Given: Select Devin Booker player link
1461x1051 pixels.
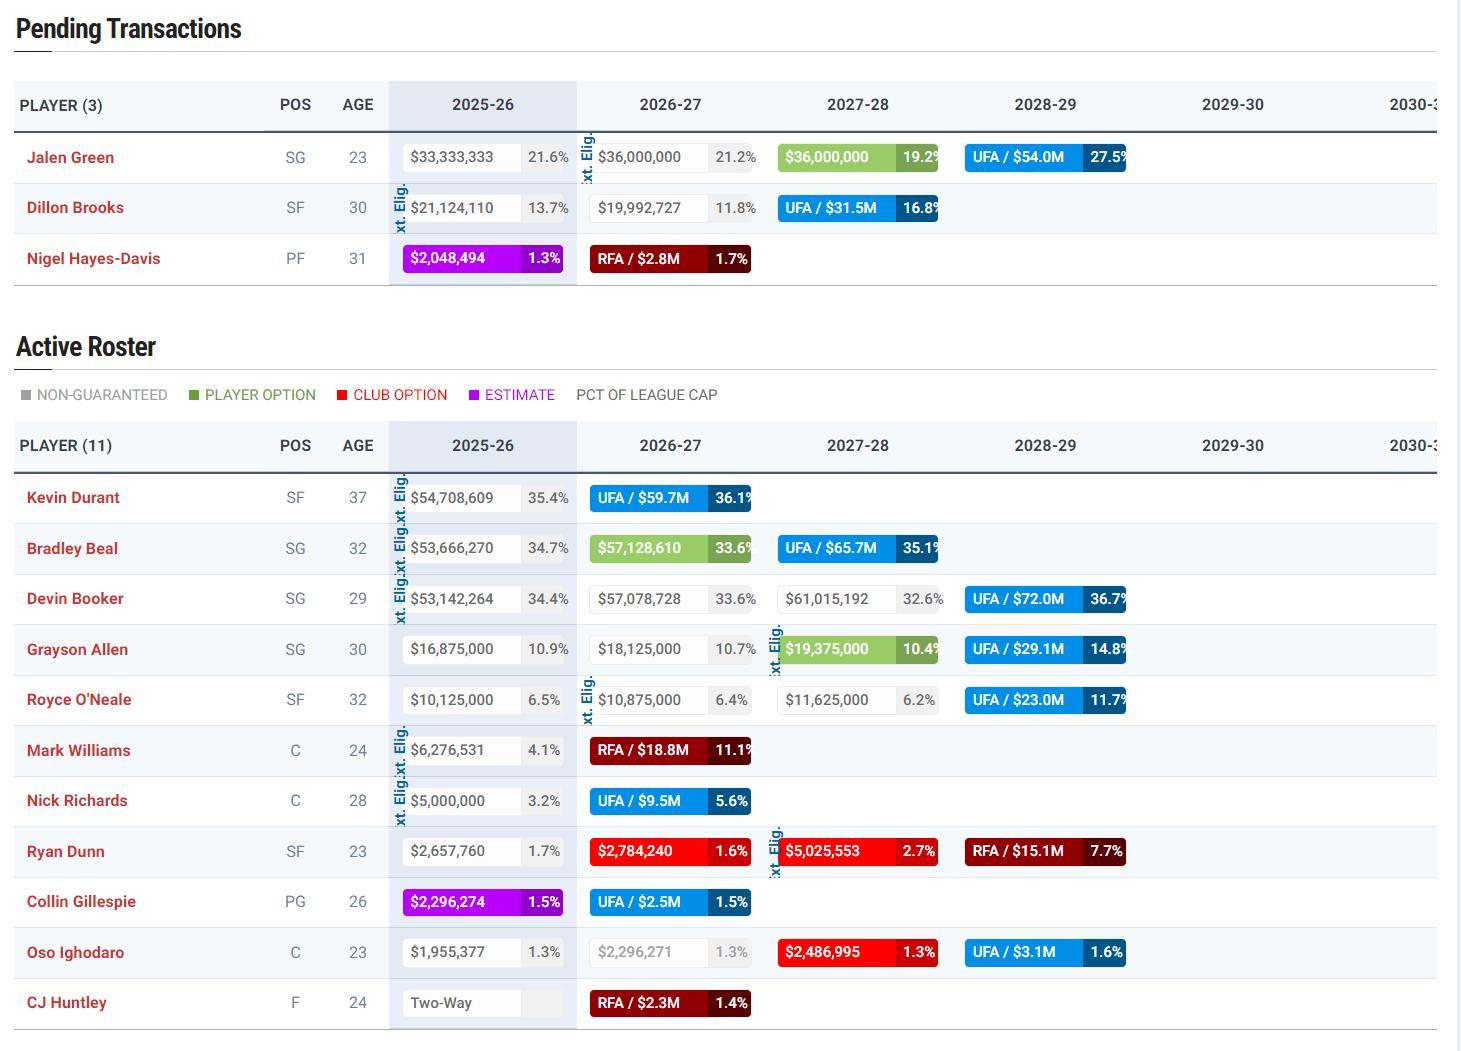Looking at the screenshot, I should coord(75,599).
